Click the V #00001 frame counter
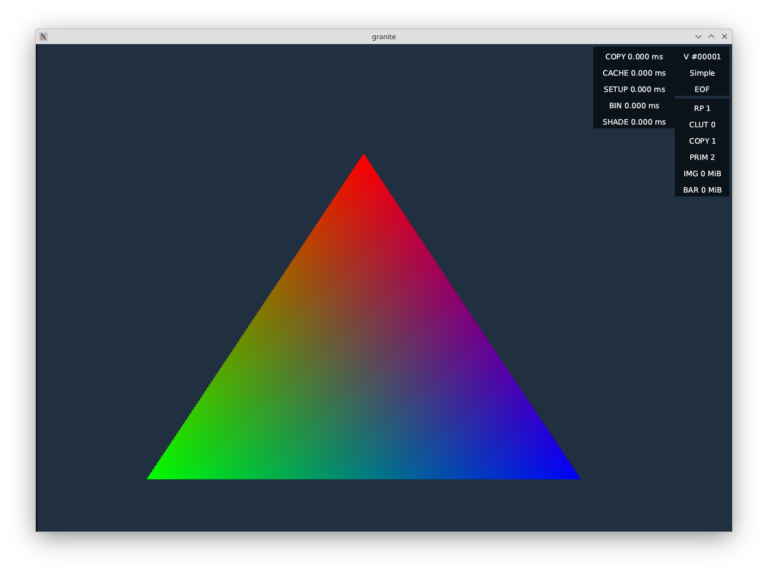768x574 pixels. (x=702, y=57)
